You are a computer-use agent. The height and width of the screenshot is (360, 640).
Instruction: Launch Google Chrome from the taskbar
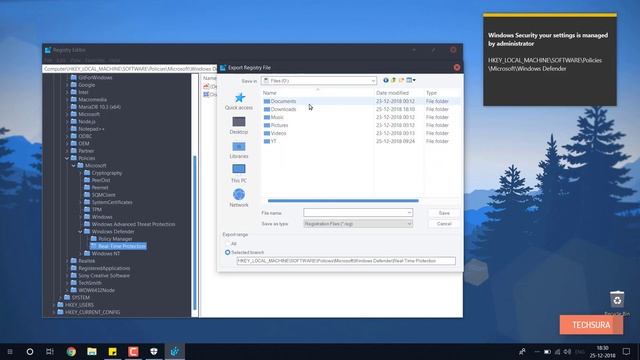point(71,351)
